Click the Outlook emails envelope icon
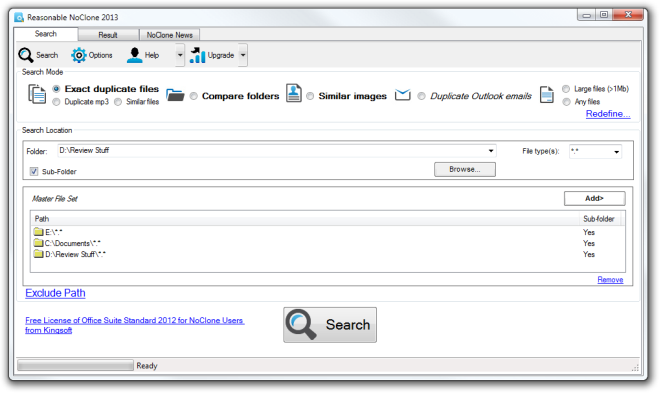660x393 pixels. pos(402,95)
